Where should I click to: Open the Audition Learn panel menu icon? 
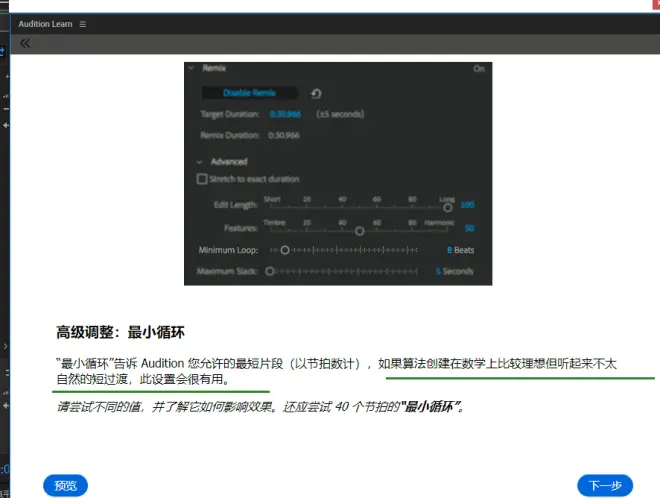82,24
